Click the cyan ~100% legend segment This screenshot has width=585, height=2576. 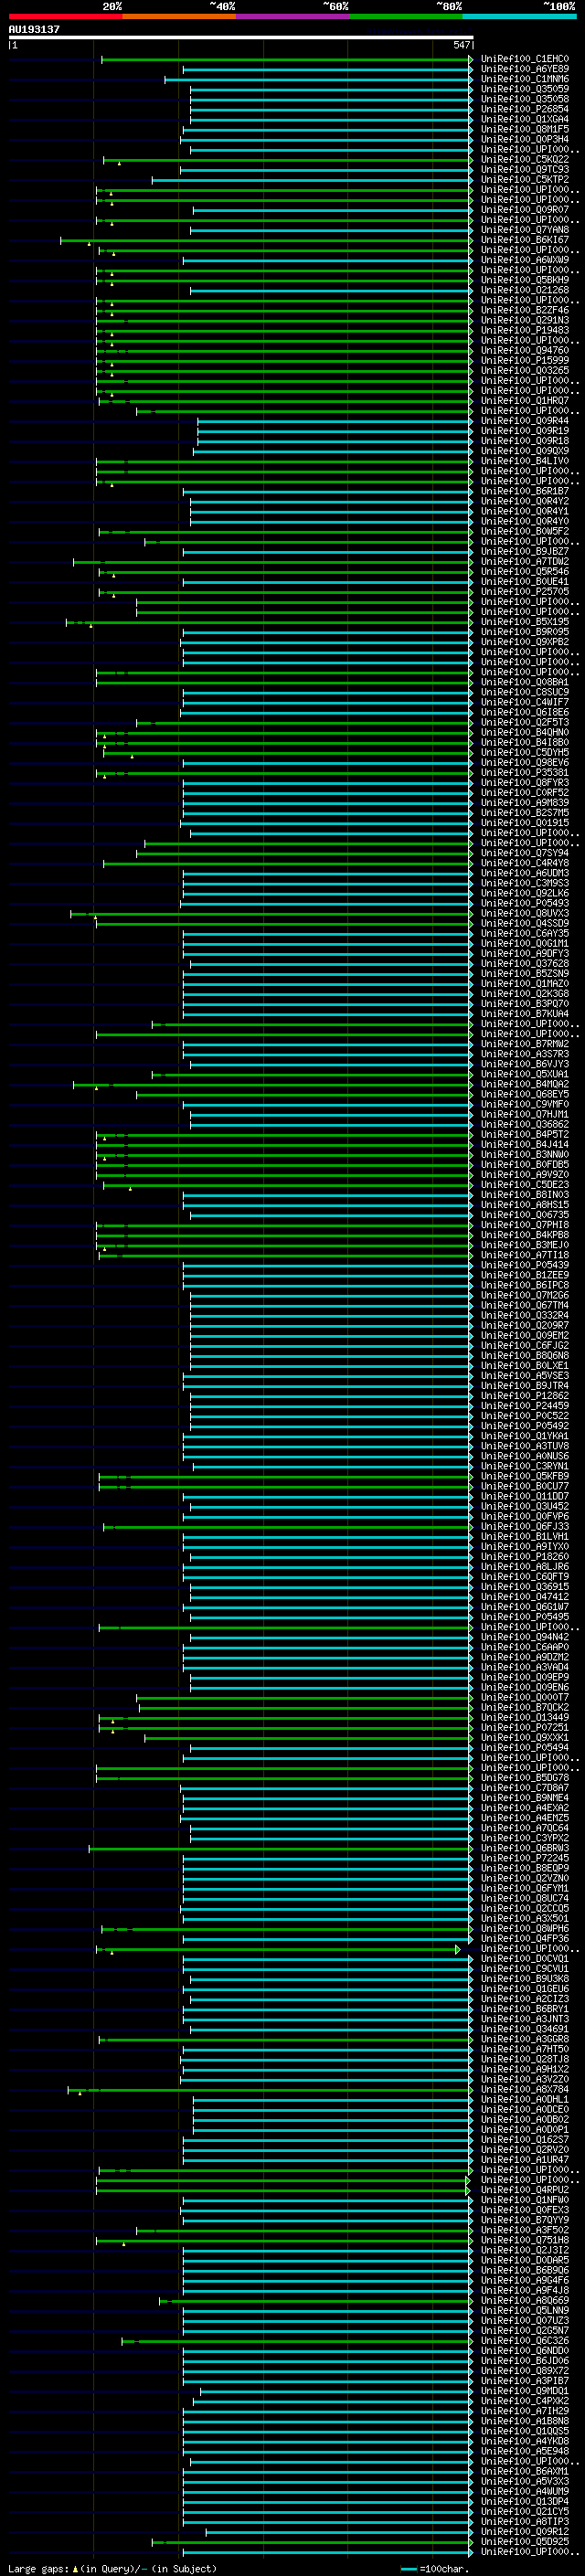coord(519,16)
